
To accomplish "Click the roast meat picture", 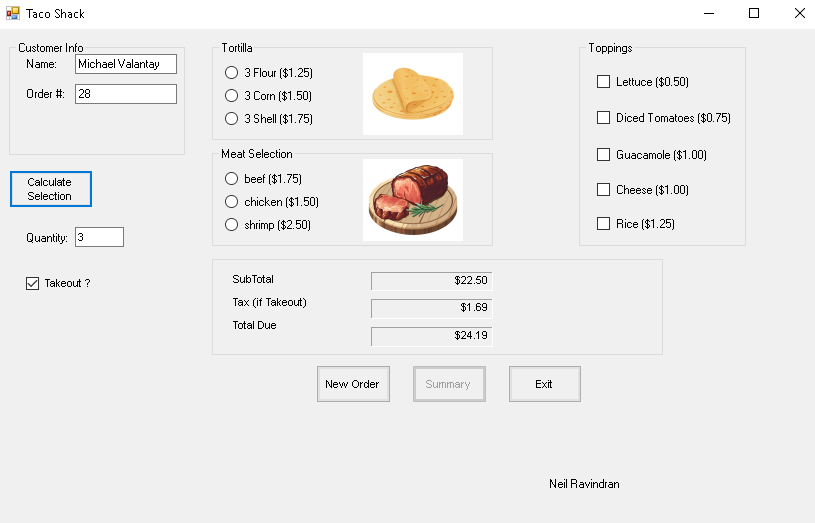I will [412, 199].
